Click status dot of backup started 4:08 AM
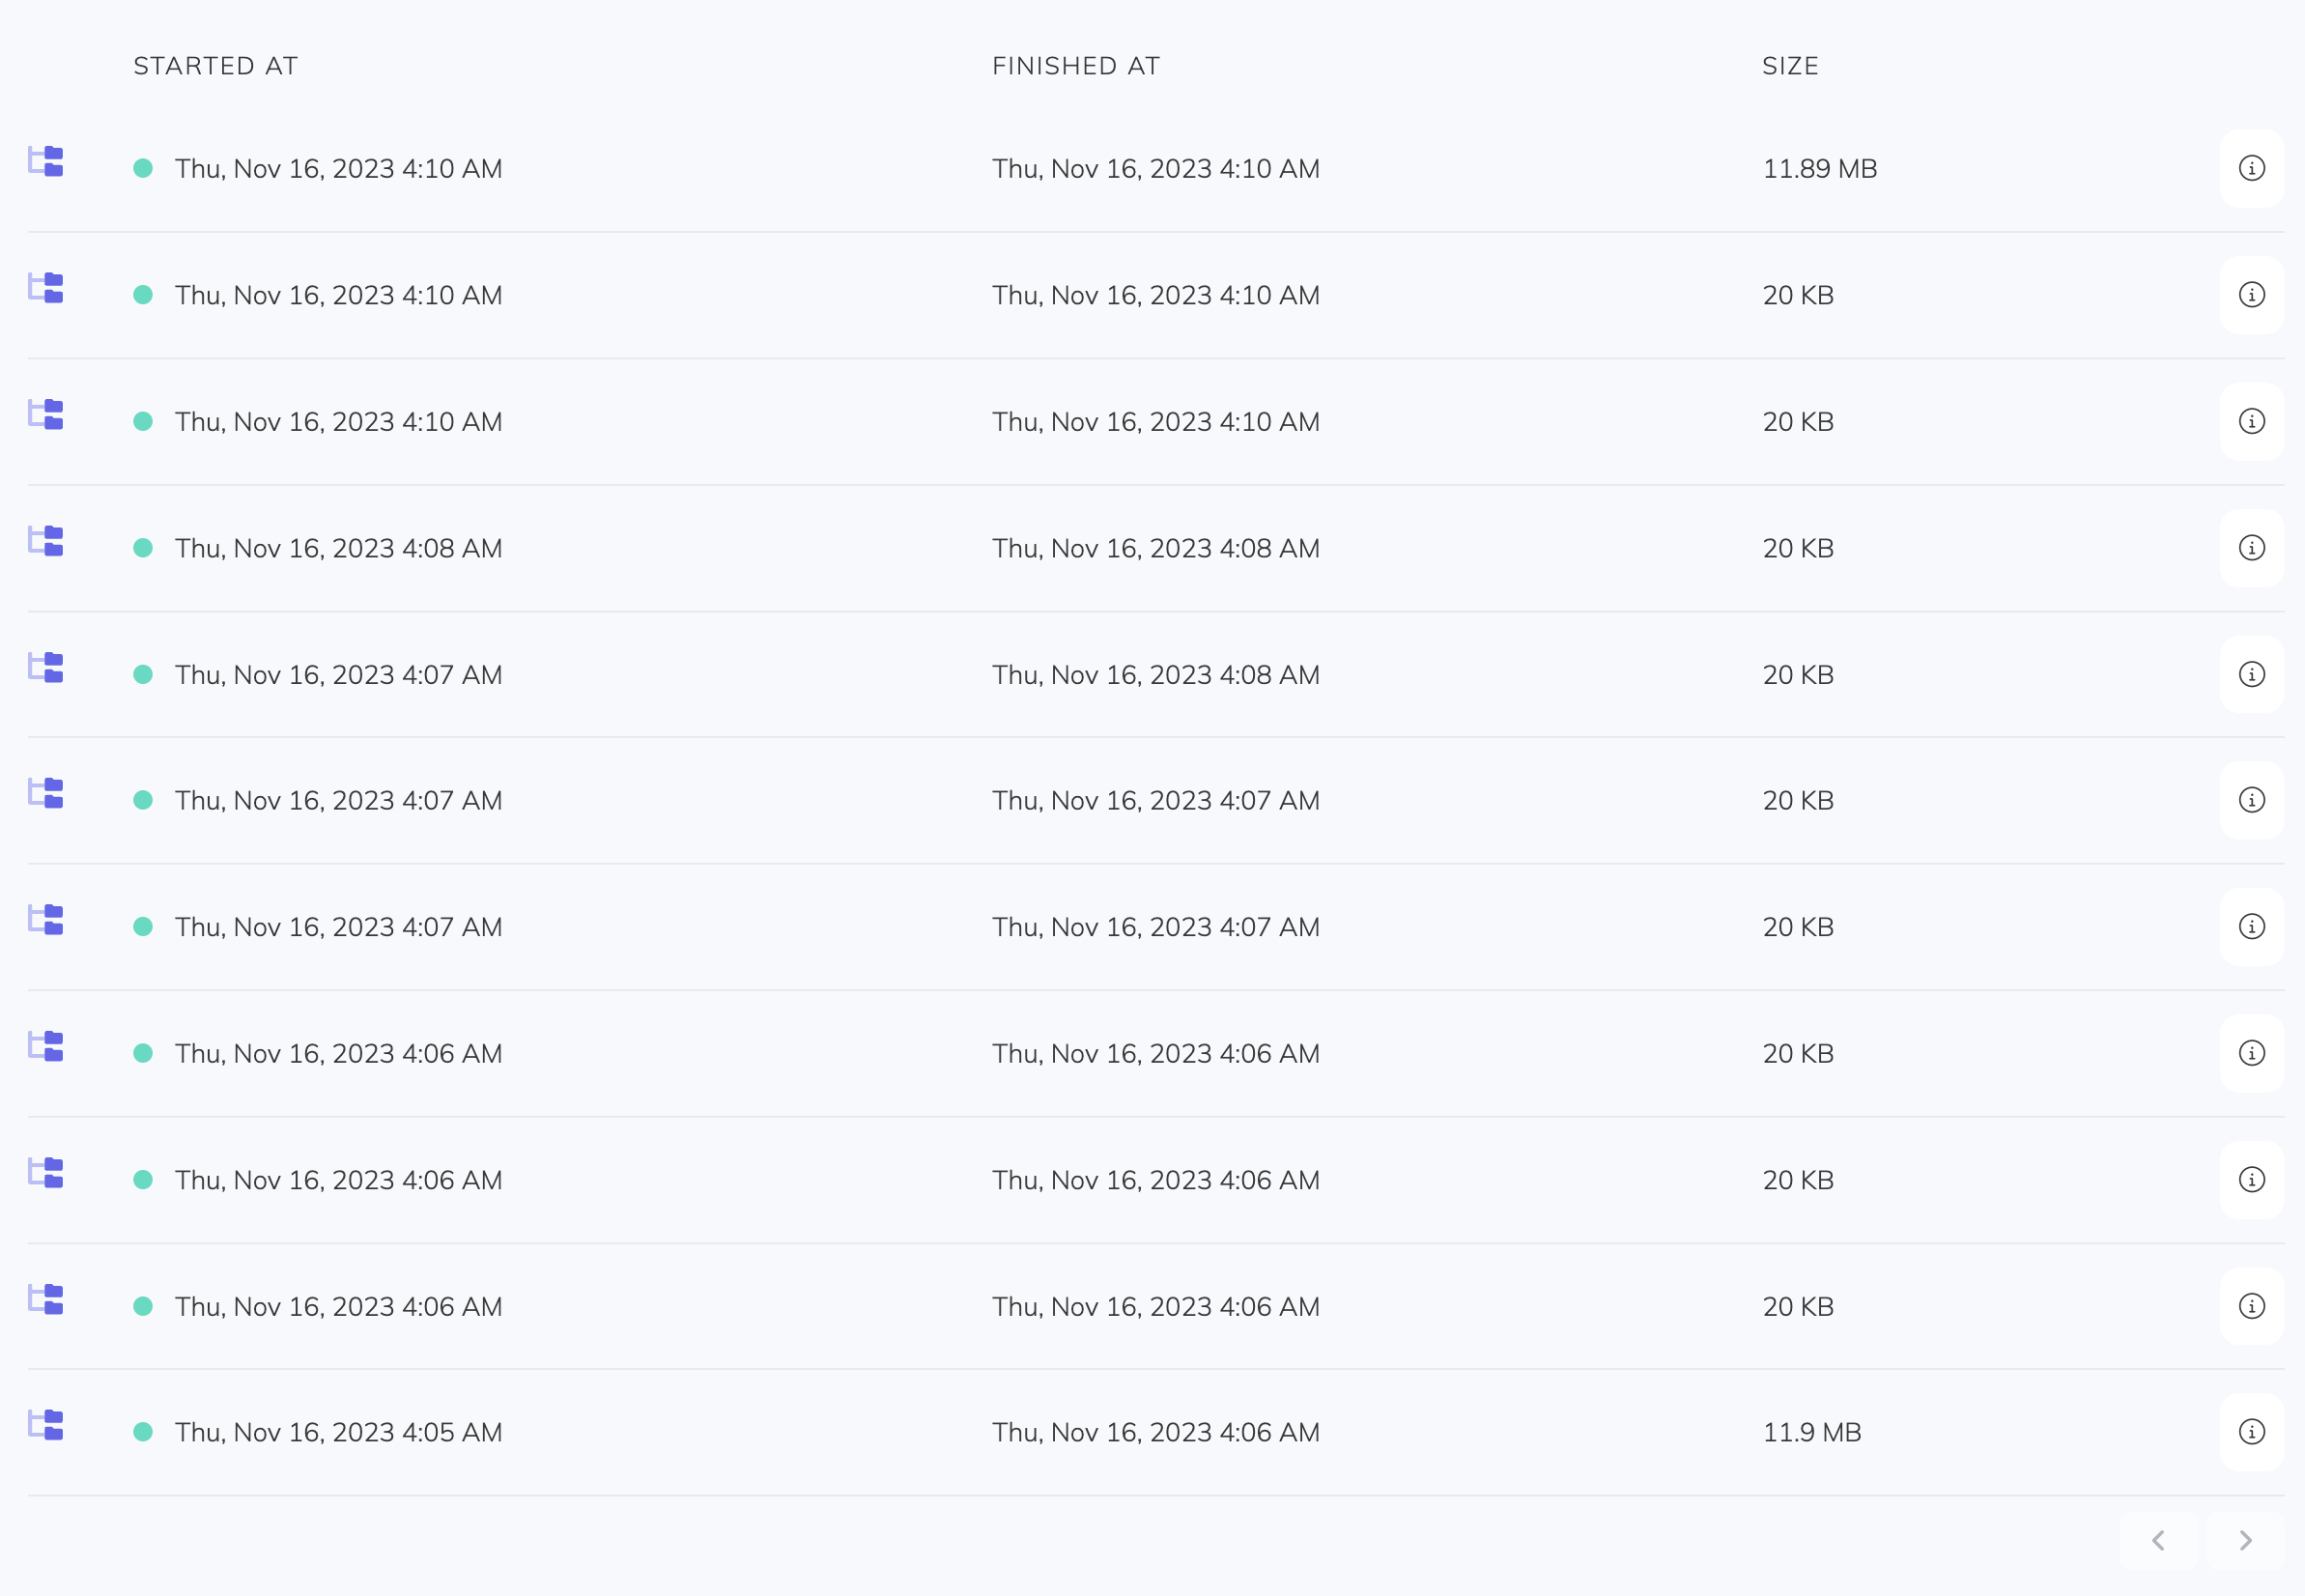This screenshot has height=1596, width=2305. point(143,548)
